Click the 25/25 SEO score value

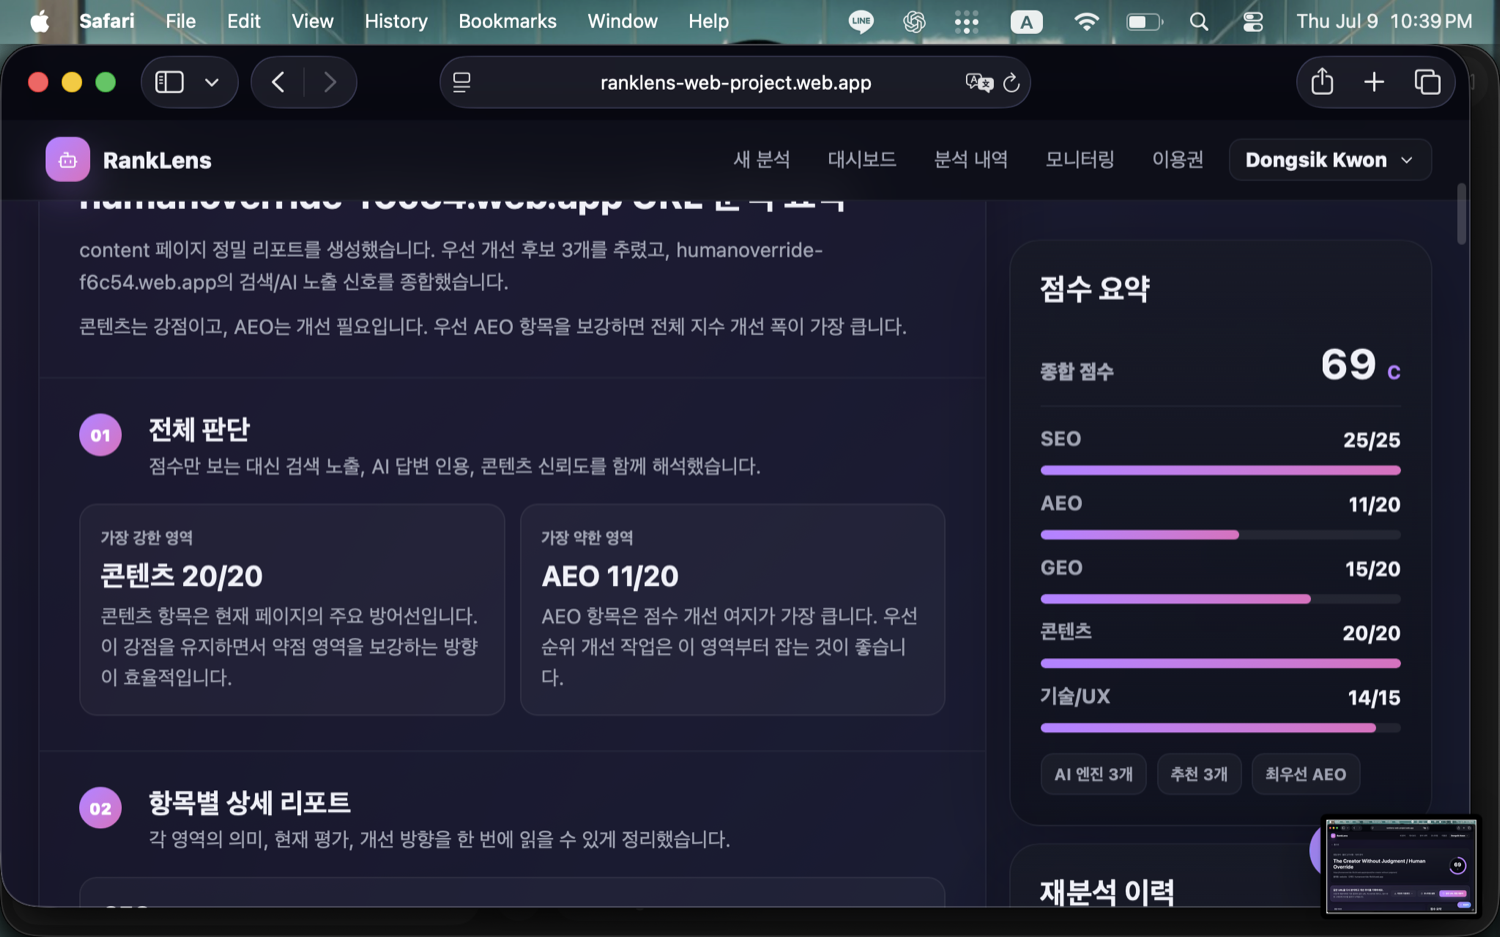click(1372, 440)
